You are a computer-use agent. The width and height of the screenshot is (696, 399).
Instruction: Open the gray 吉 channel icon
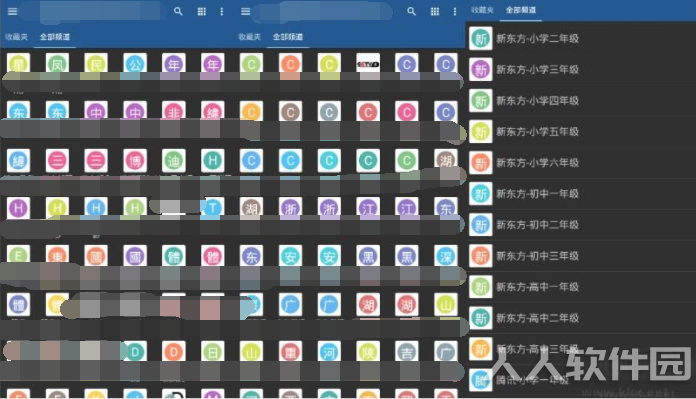pyautogui.click(x=407, y=352)
